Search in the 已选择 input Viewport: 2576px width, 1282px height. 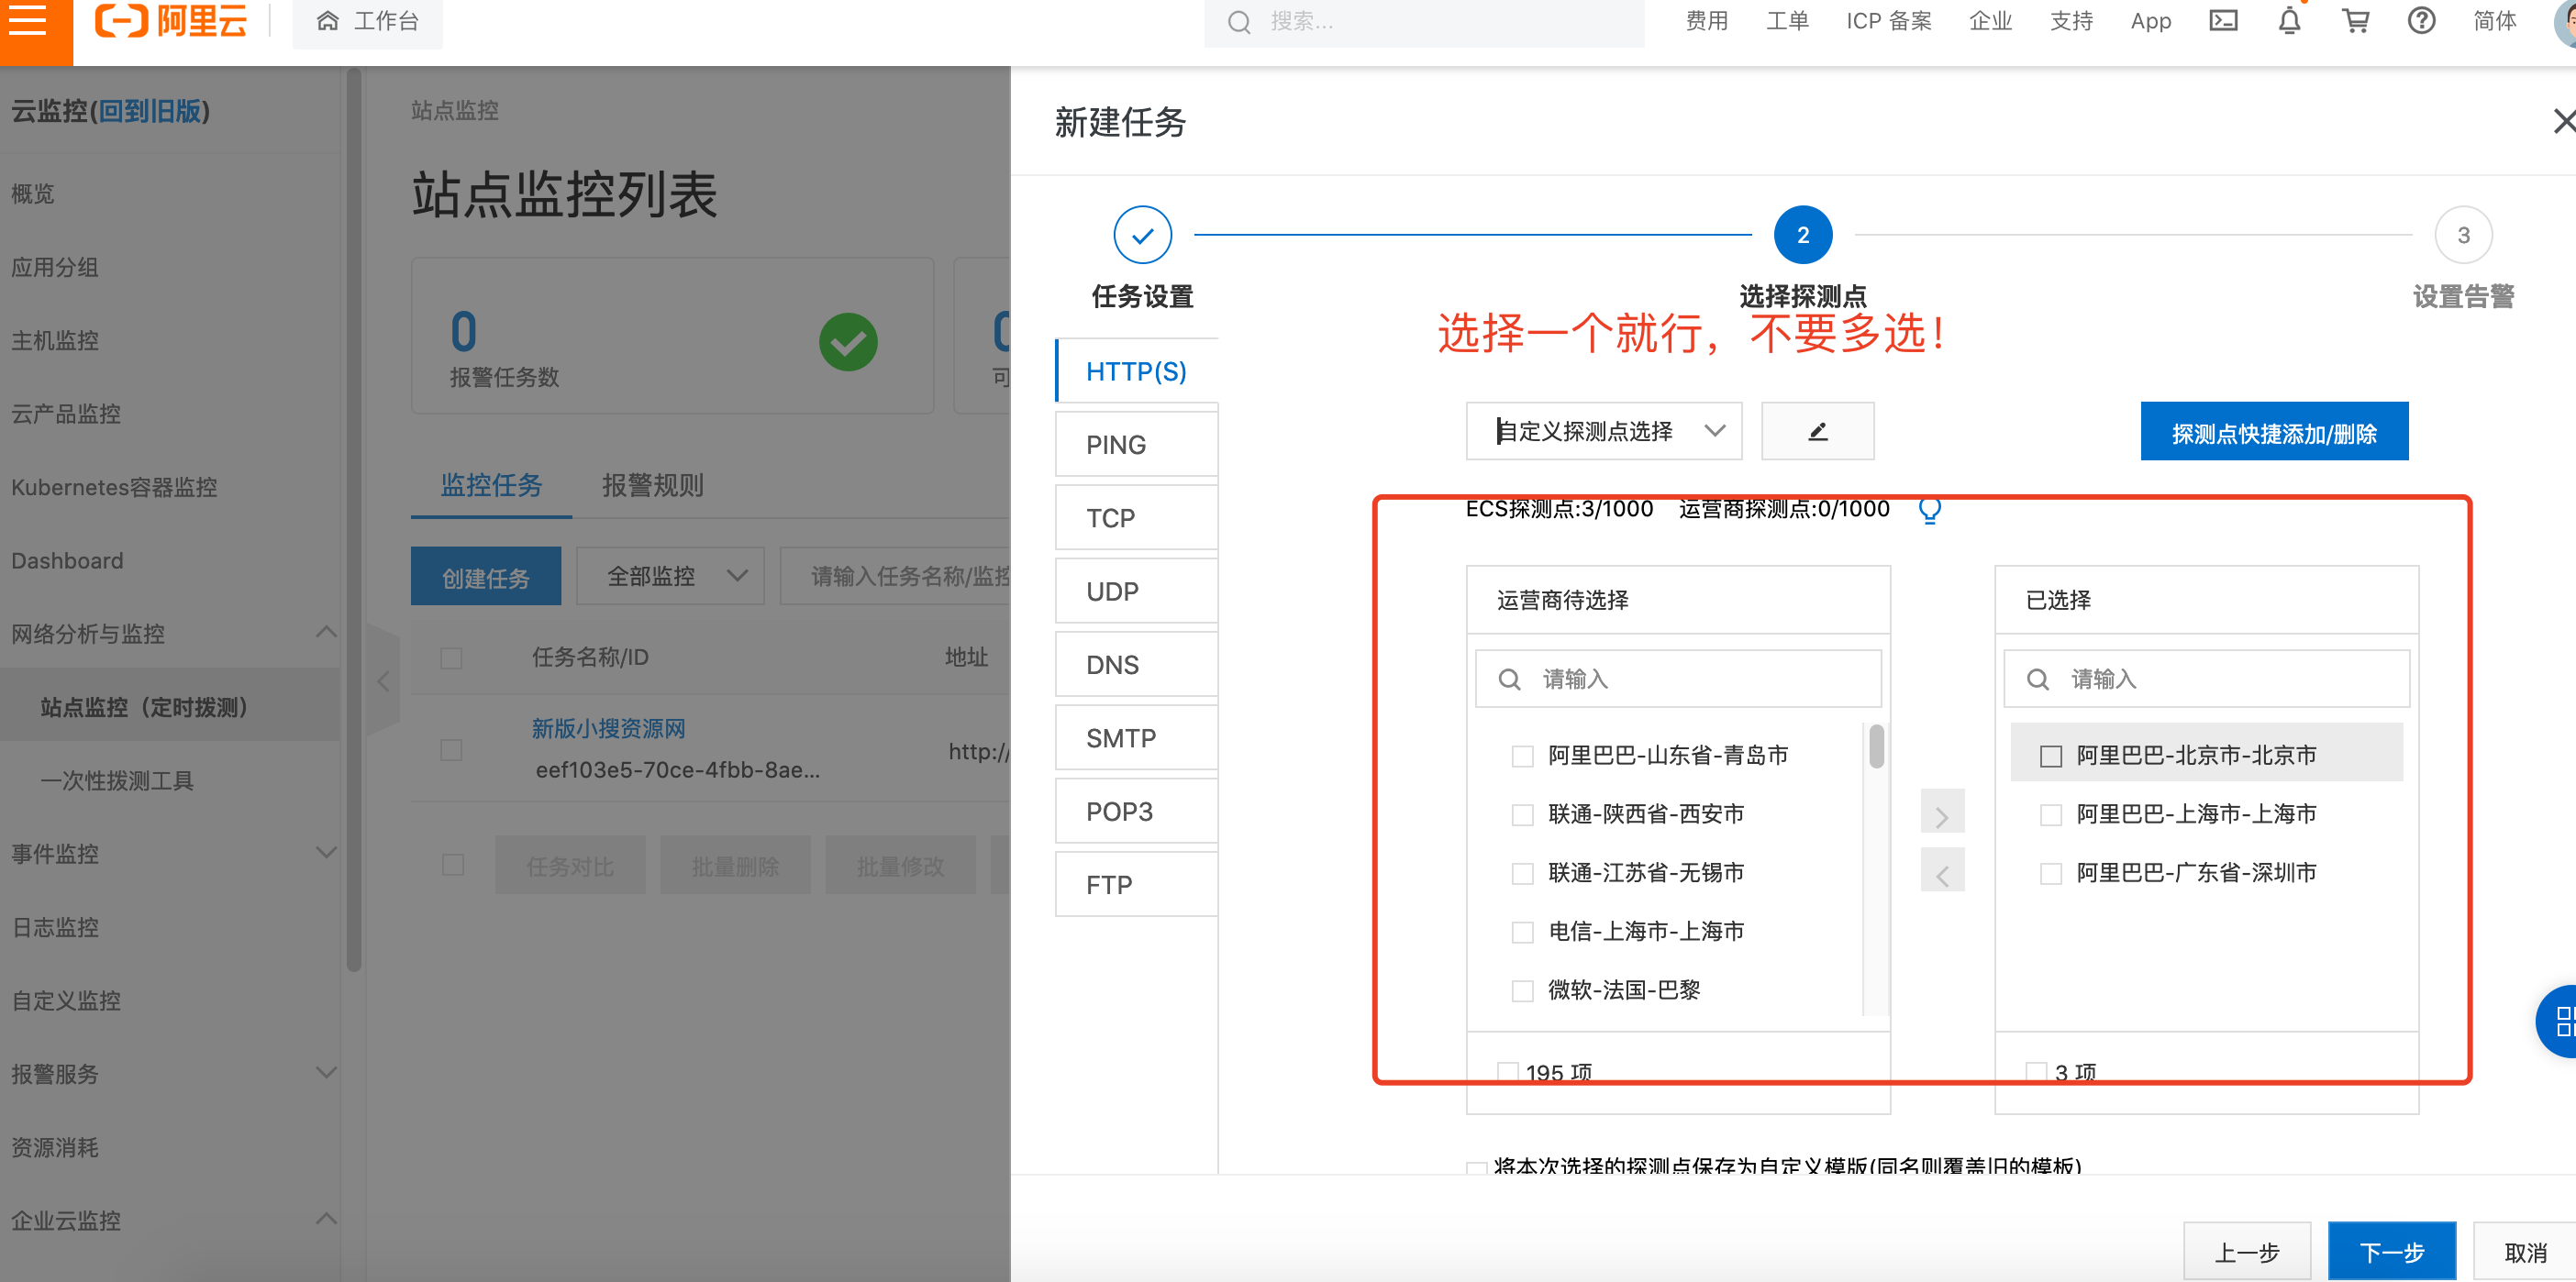2206,679
